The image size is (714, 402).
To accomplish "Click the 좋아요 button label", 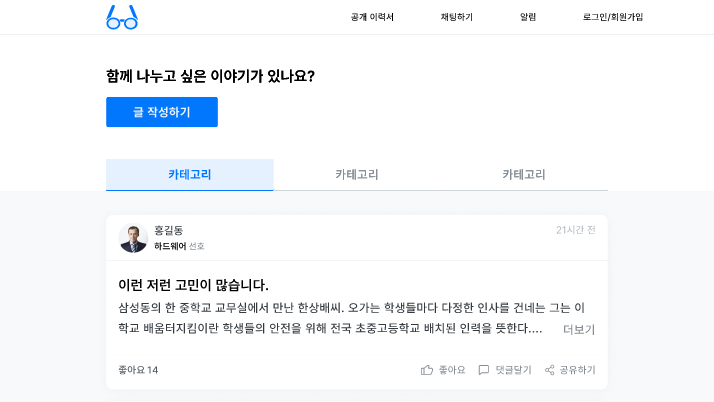I will tap(452, 370).
